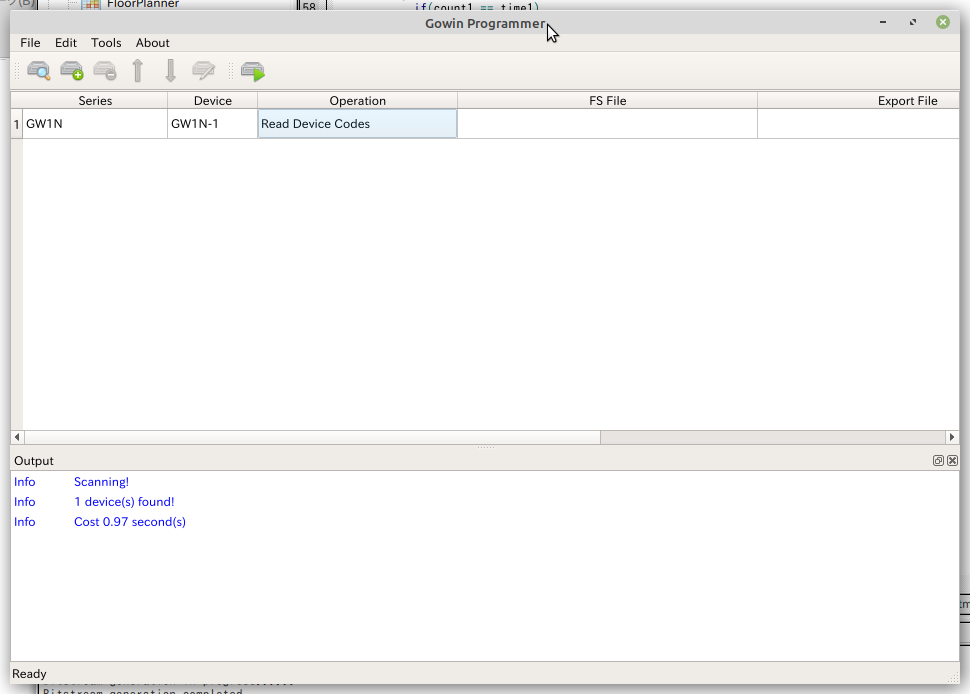Close the Gowin Programmer window
The image size is (970, 694).
(943, 22)
